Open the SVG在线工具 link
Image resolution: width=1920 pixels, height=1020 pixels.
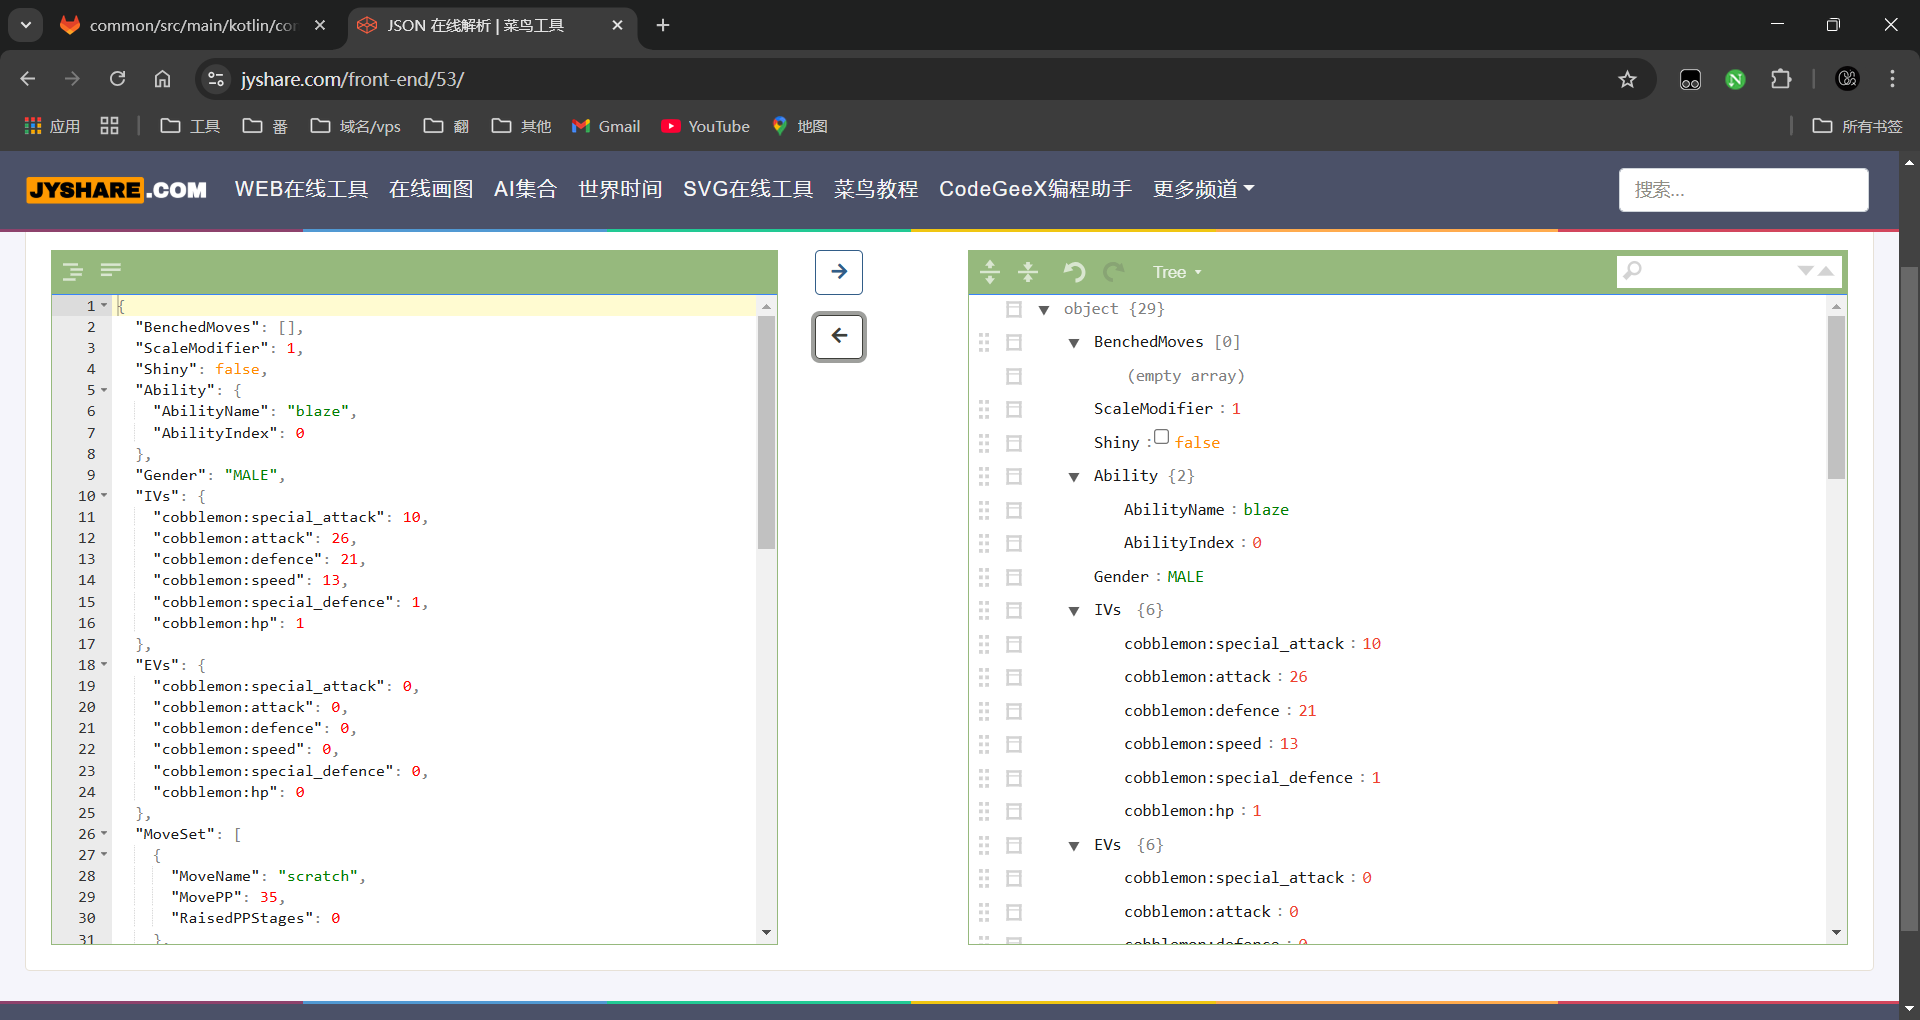[x=747, y=189]
